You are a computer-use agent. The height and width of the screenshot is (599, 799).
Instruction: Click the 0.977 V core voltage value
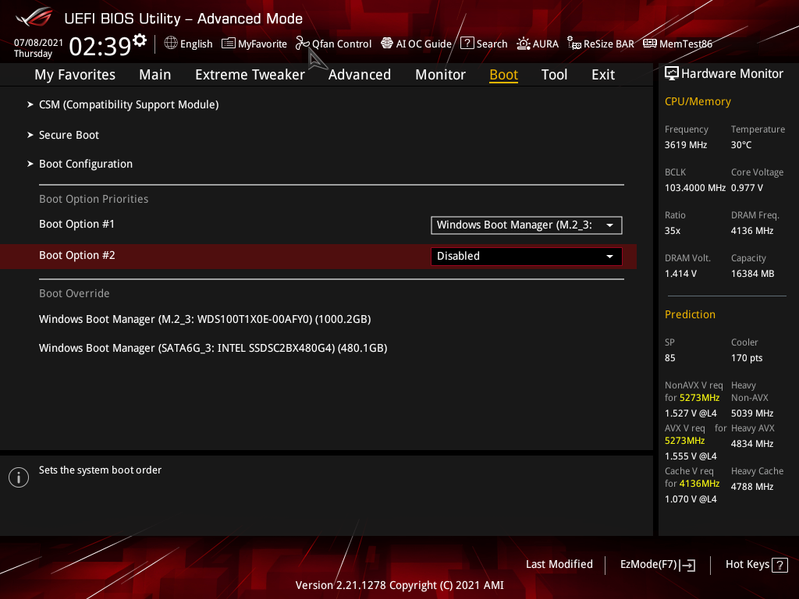coord(747,188)
